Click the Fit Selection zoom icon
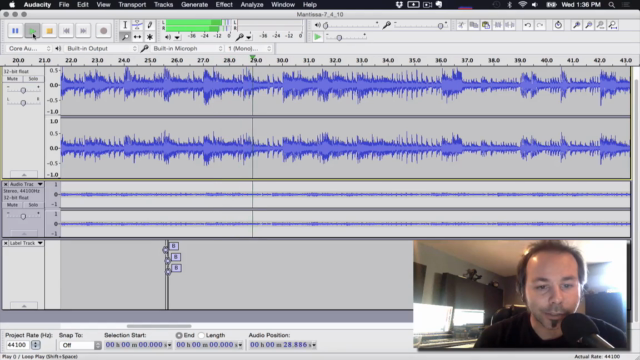The width and height of the screenshot is (640, 360). click(600, 25)
